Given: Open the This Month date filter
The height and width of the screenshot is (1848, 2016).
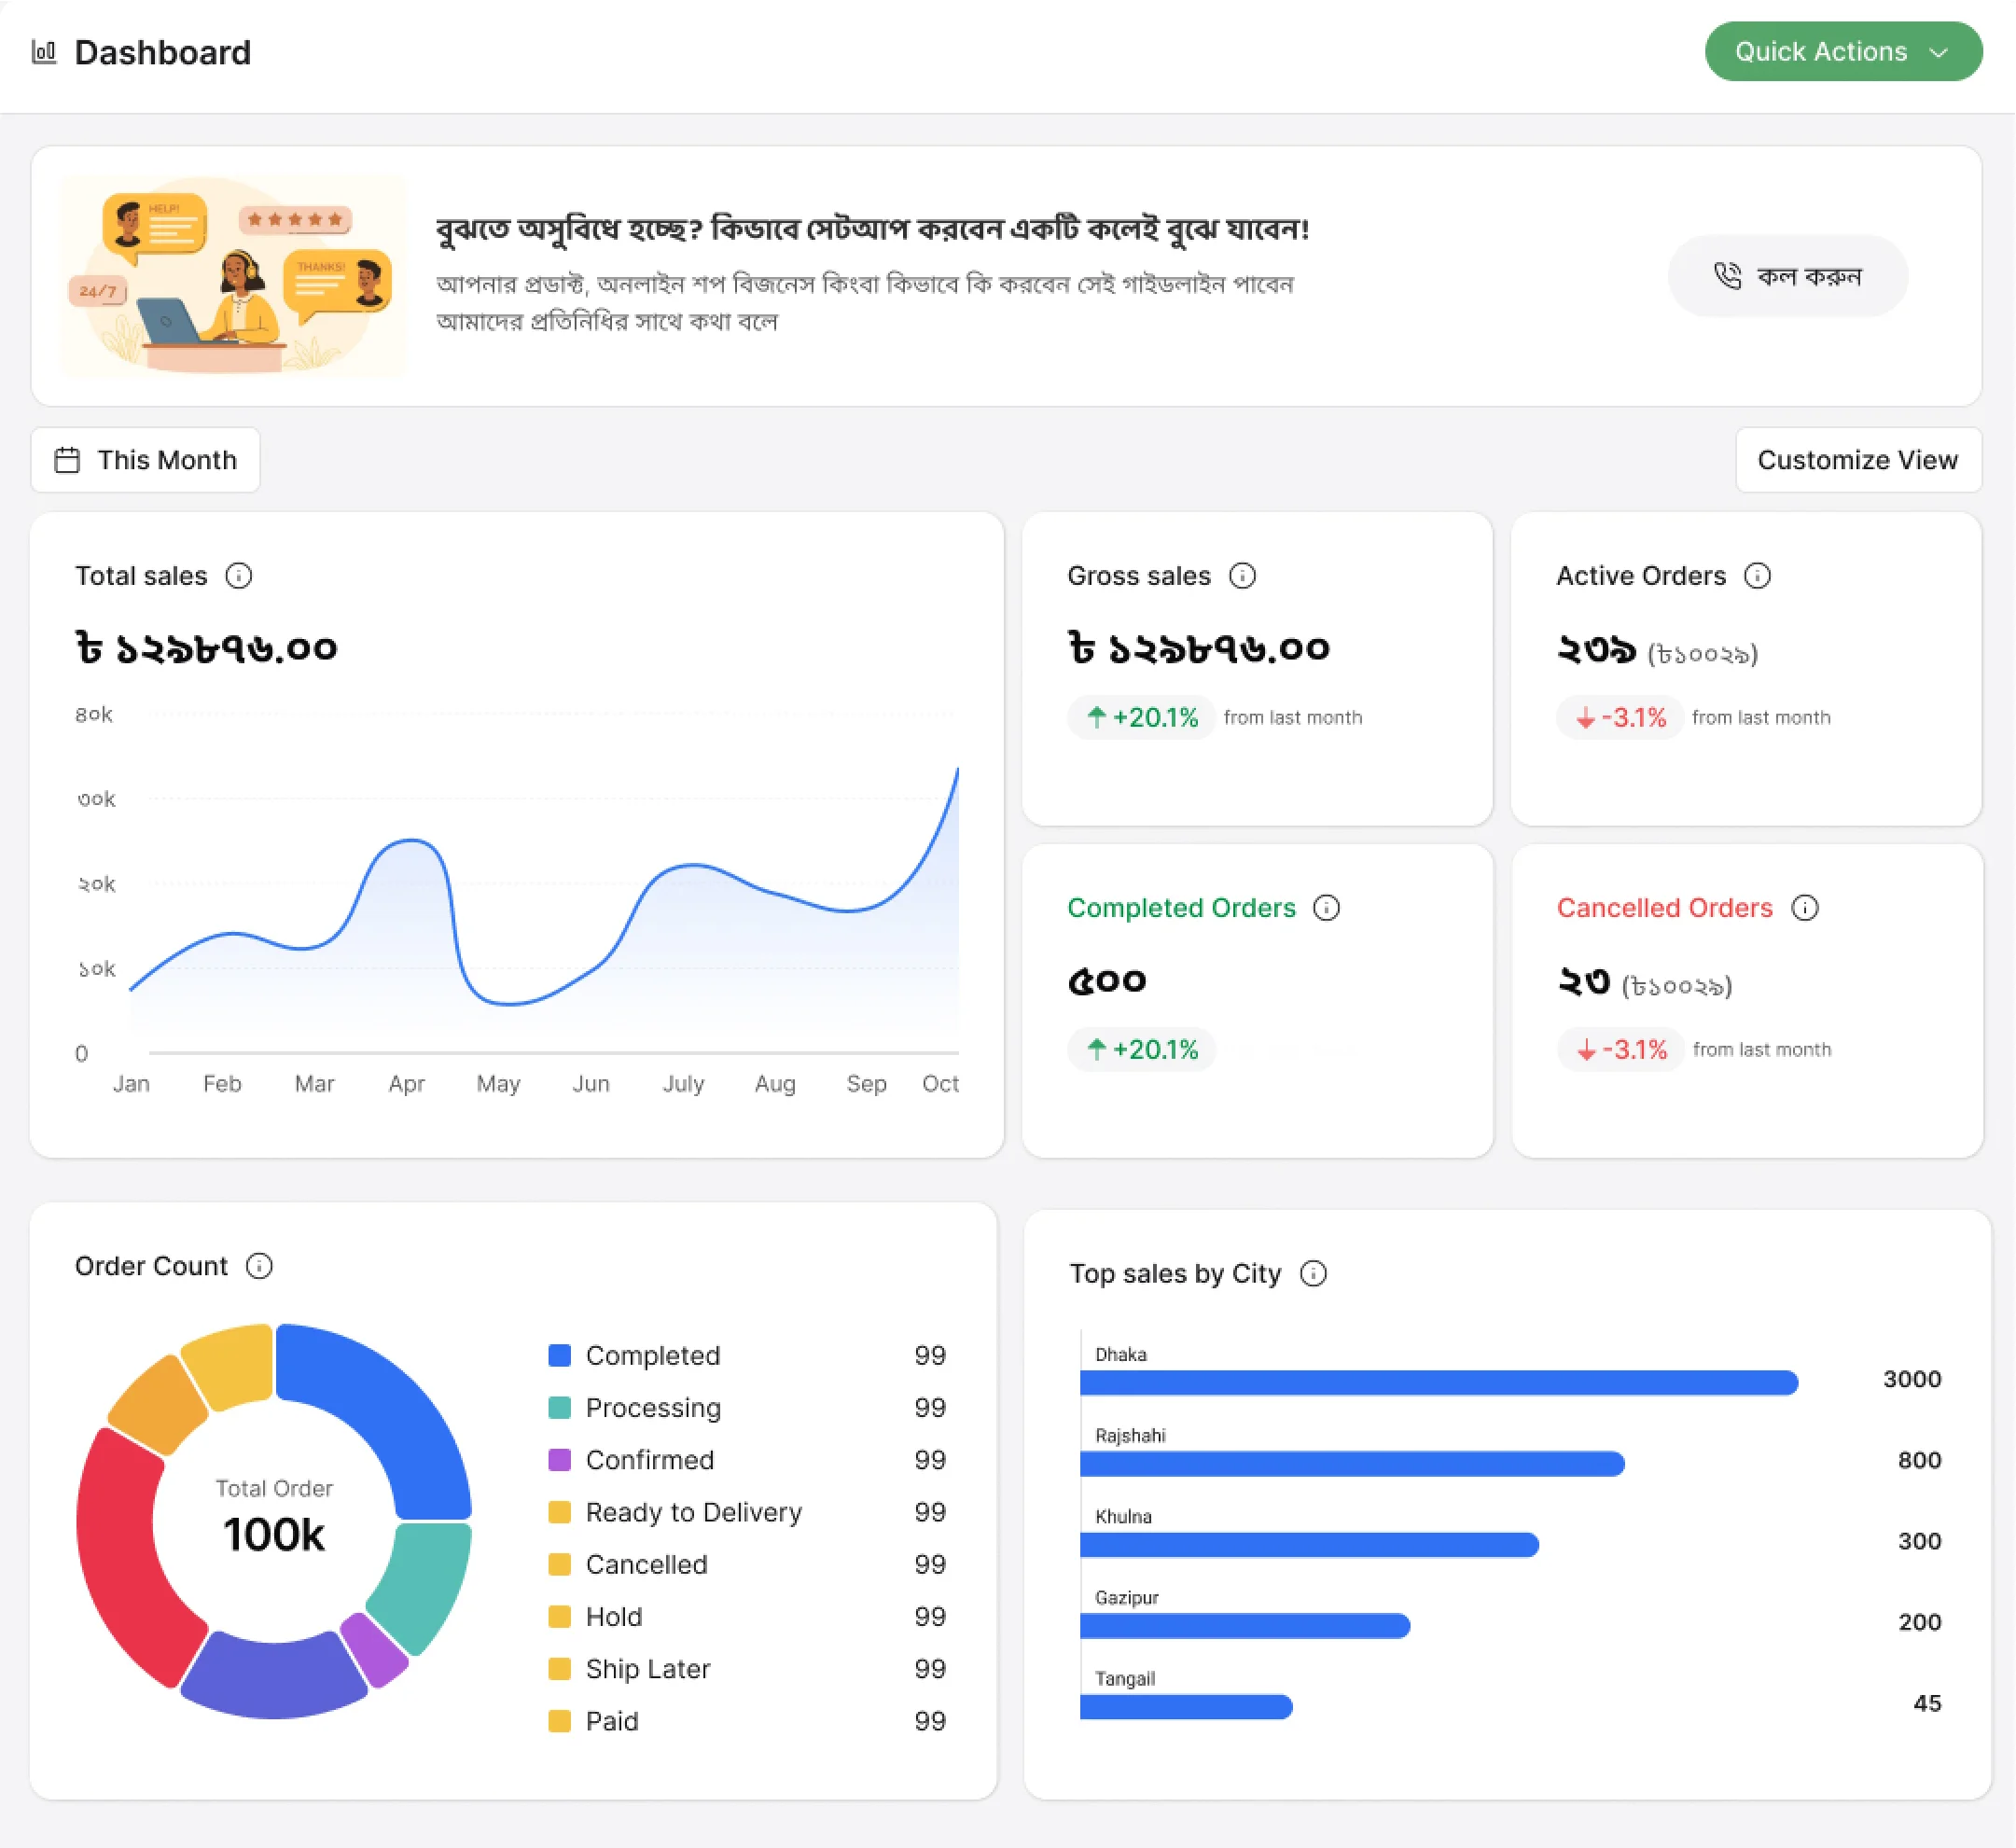Looking at the screenshot, I should click(x=146, y=460).
